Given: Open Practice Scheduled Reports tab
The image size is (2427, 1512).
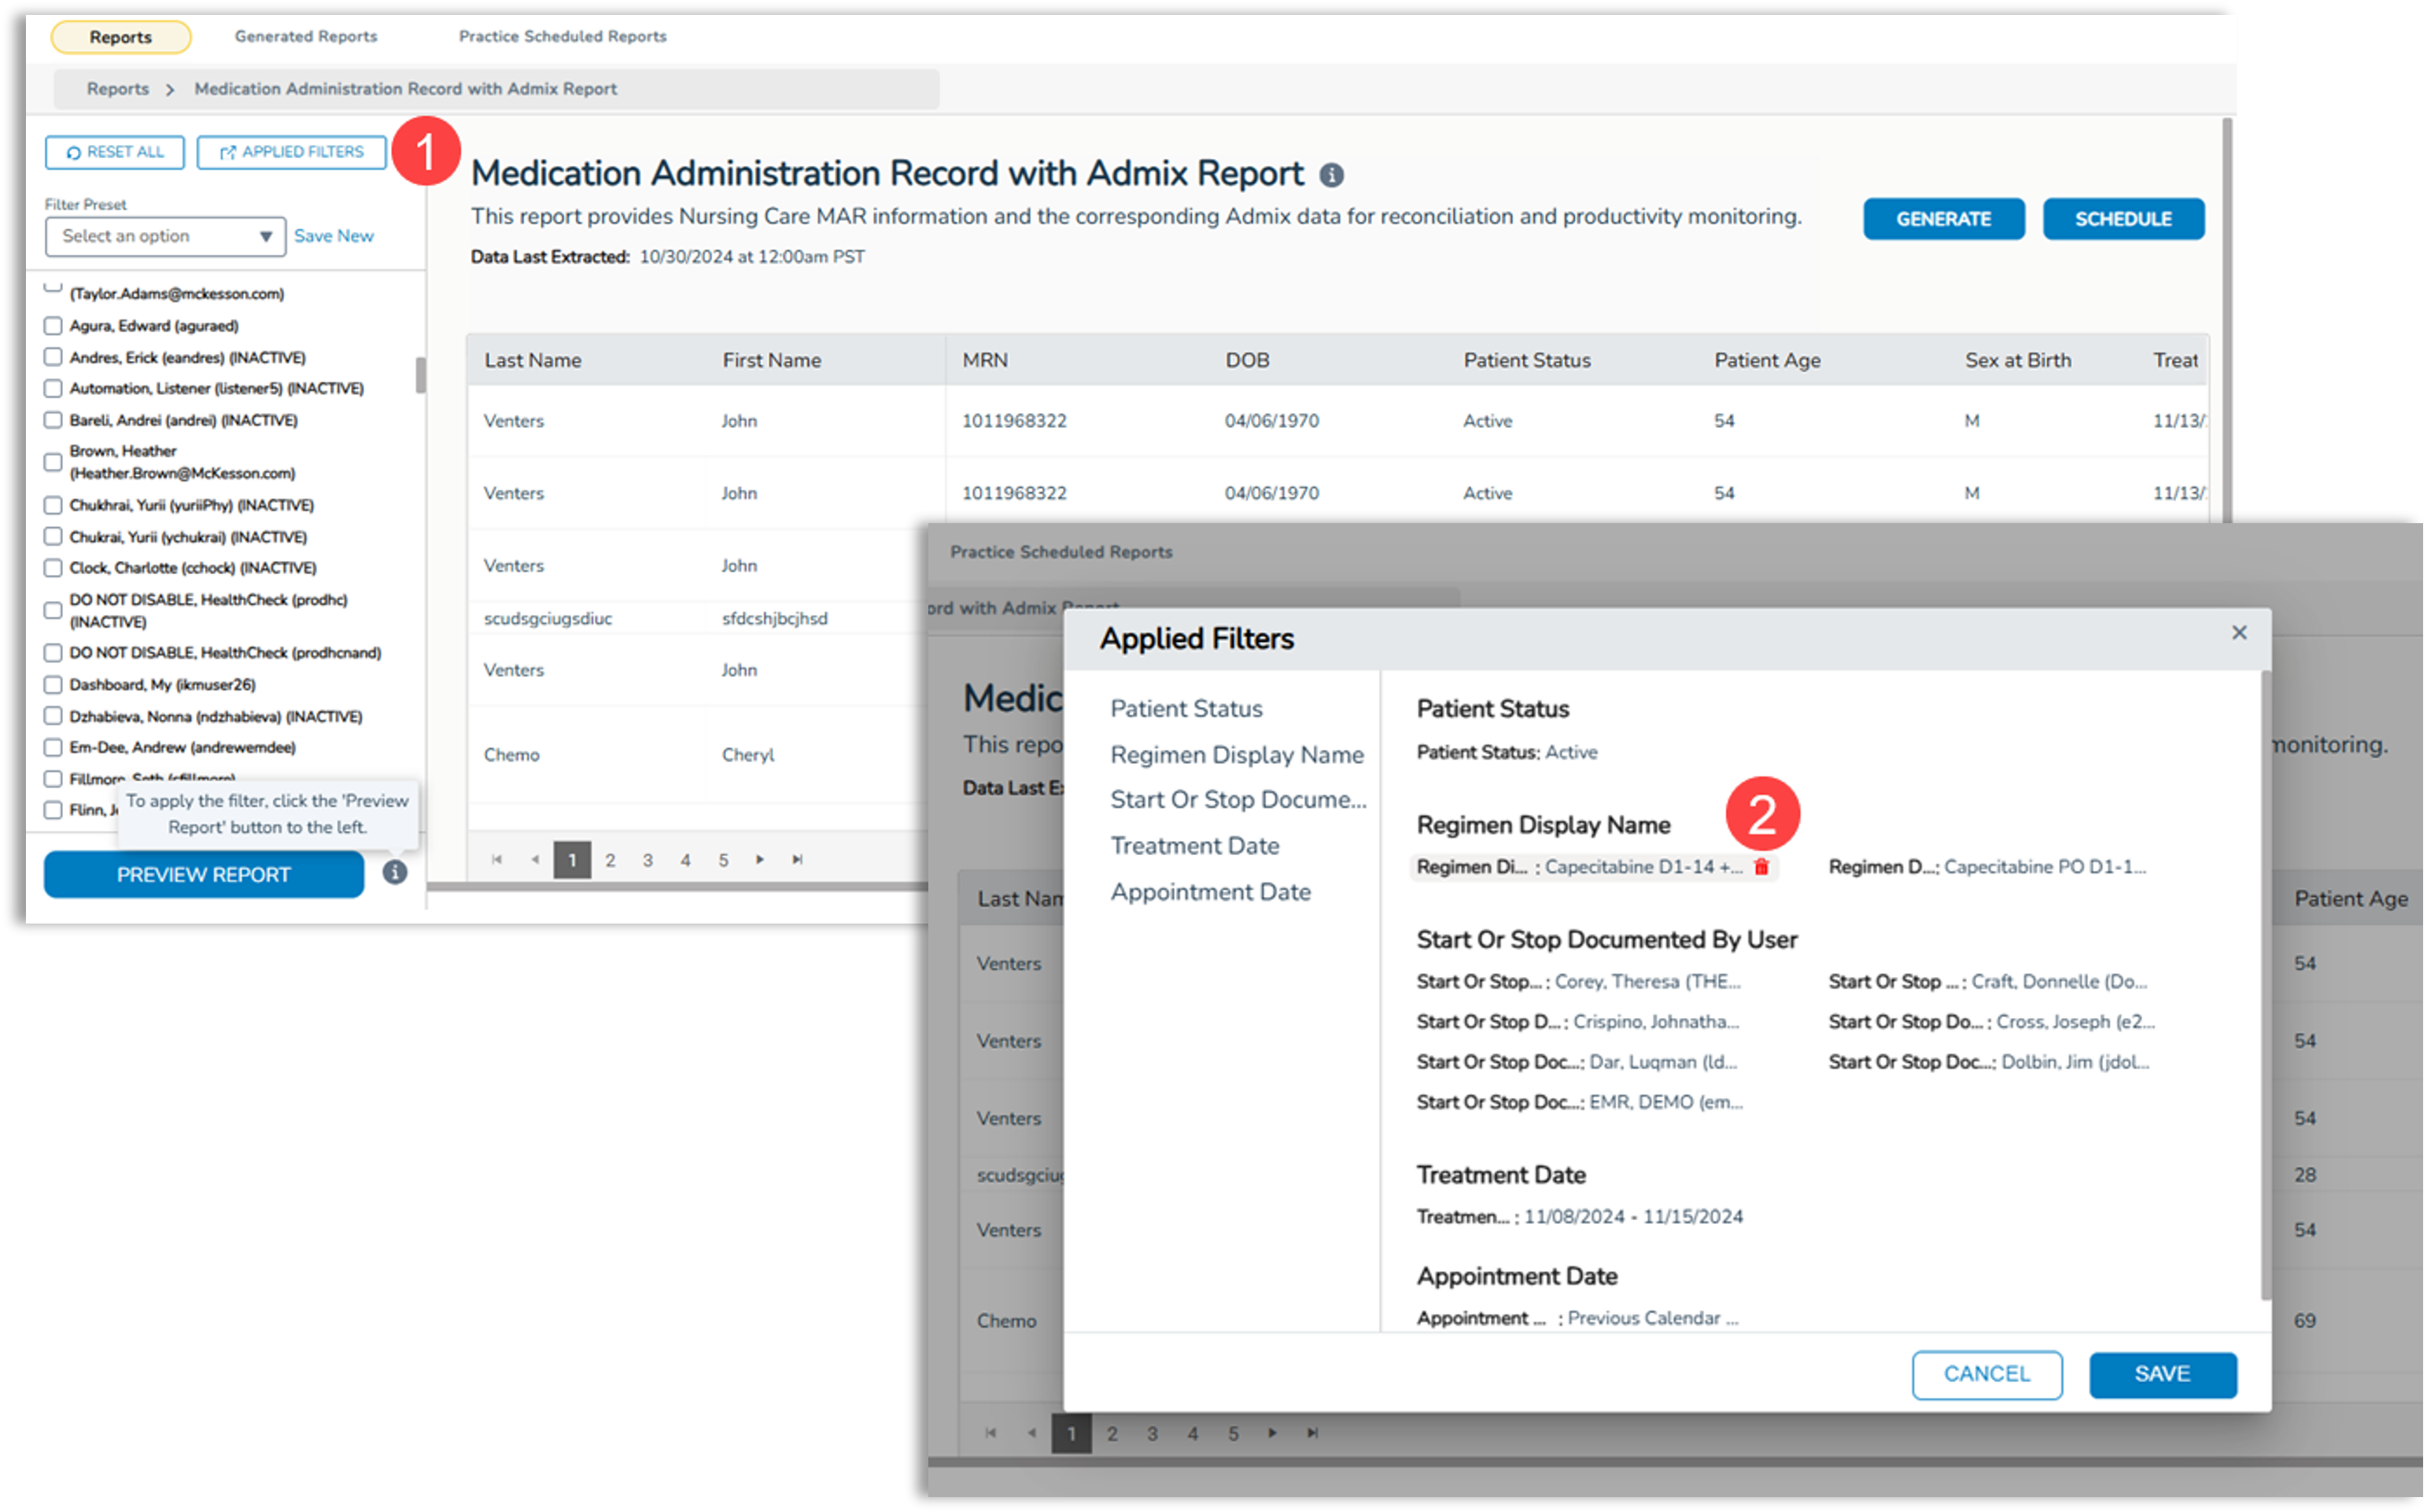Looking at the screenshot, I should (562, 36).
